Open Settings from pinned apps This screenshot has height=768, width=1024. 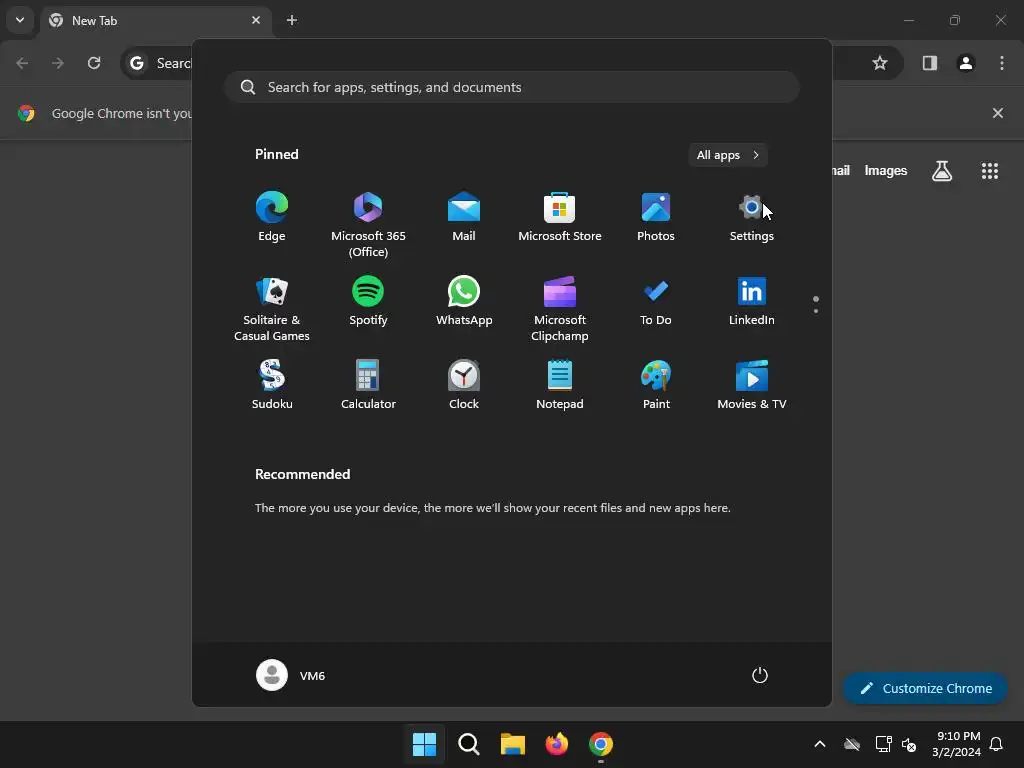pos(752,217)
